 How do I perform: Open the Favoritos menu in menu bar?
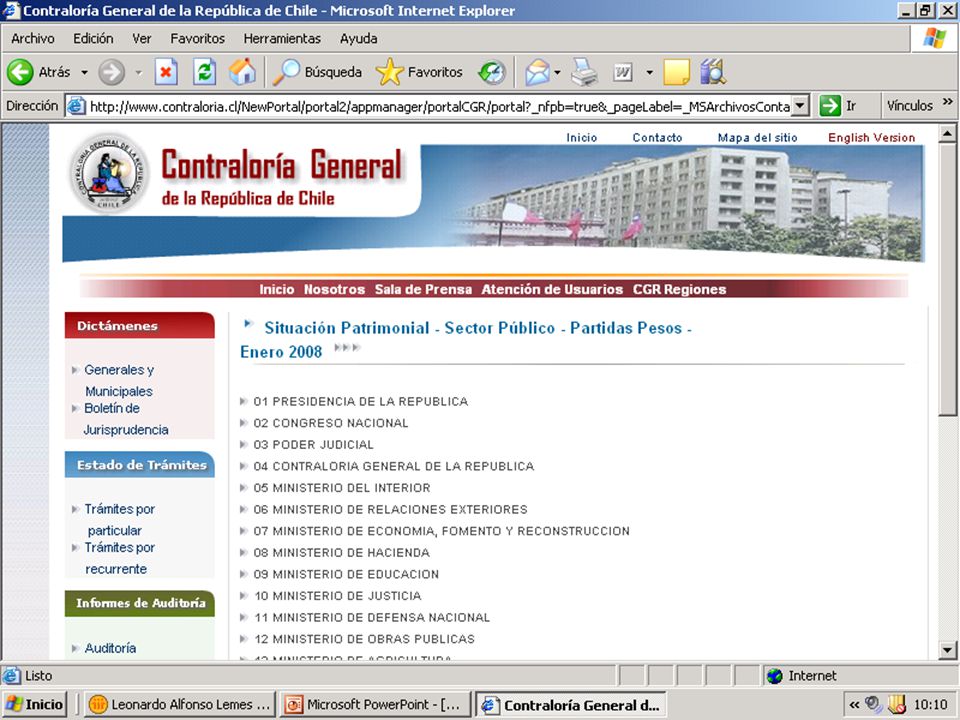(197, 39)
